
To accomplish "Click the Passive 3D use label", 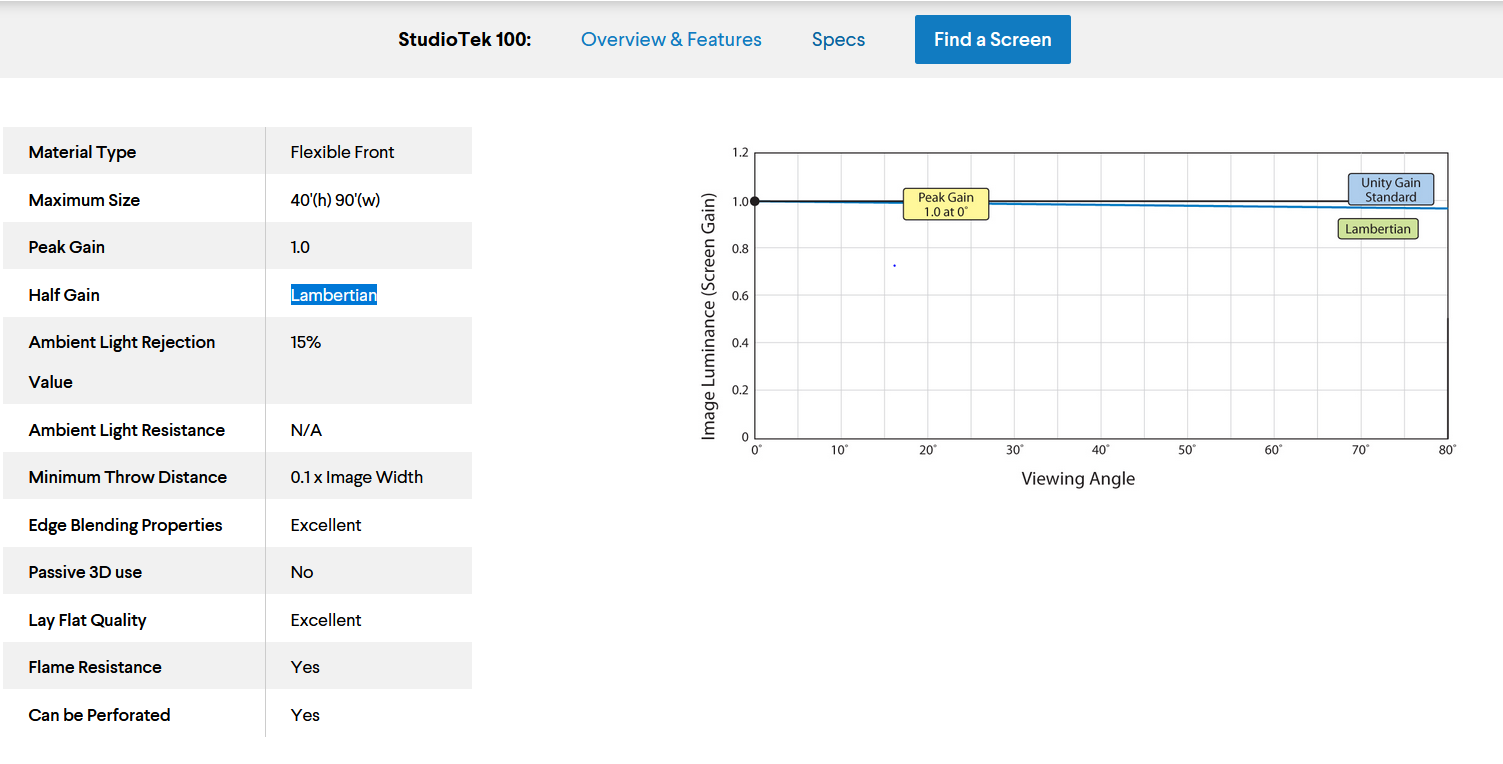I will pos(85,572).
